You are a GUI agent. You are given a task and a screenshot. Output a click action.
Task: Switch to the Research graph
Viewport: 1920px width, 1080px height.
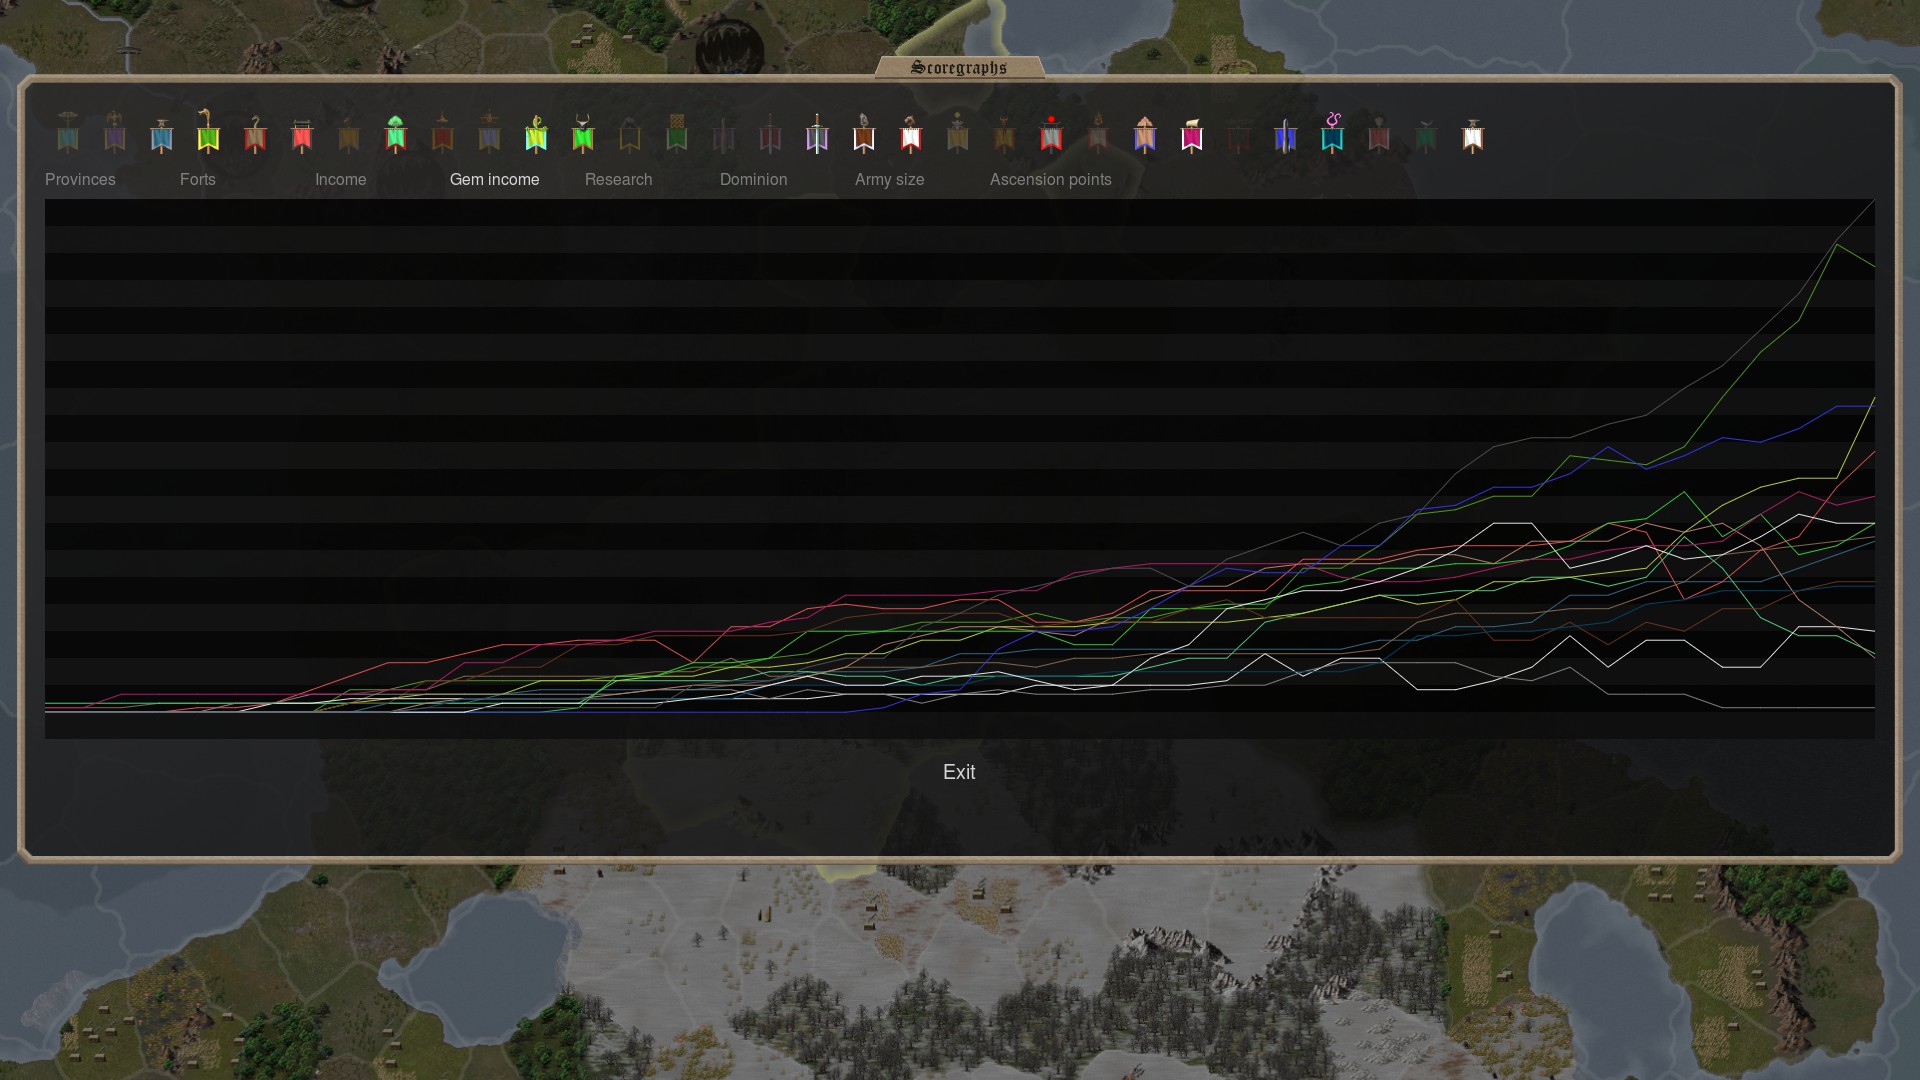[619, 180]
